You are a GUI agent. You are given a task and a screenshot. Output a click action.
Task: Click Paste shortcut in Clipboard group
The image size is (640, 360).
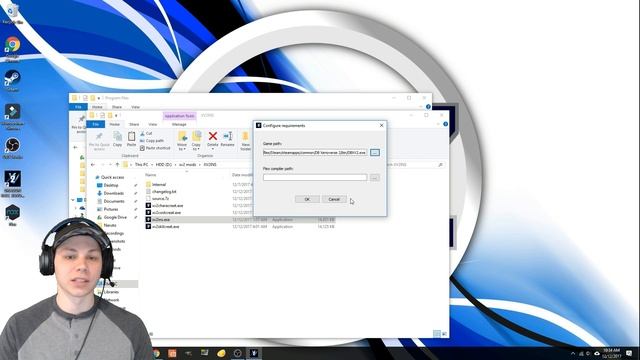(x=155, y=148)
